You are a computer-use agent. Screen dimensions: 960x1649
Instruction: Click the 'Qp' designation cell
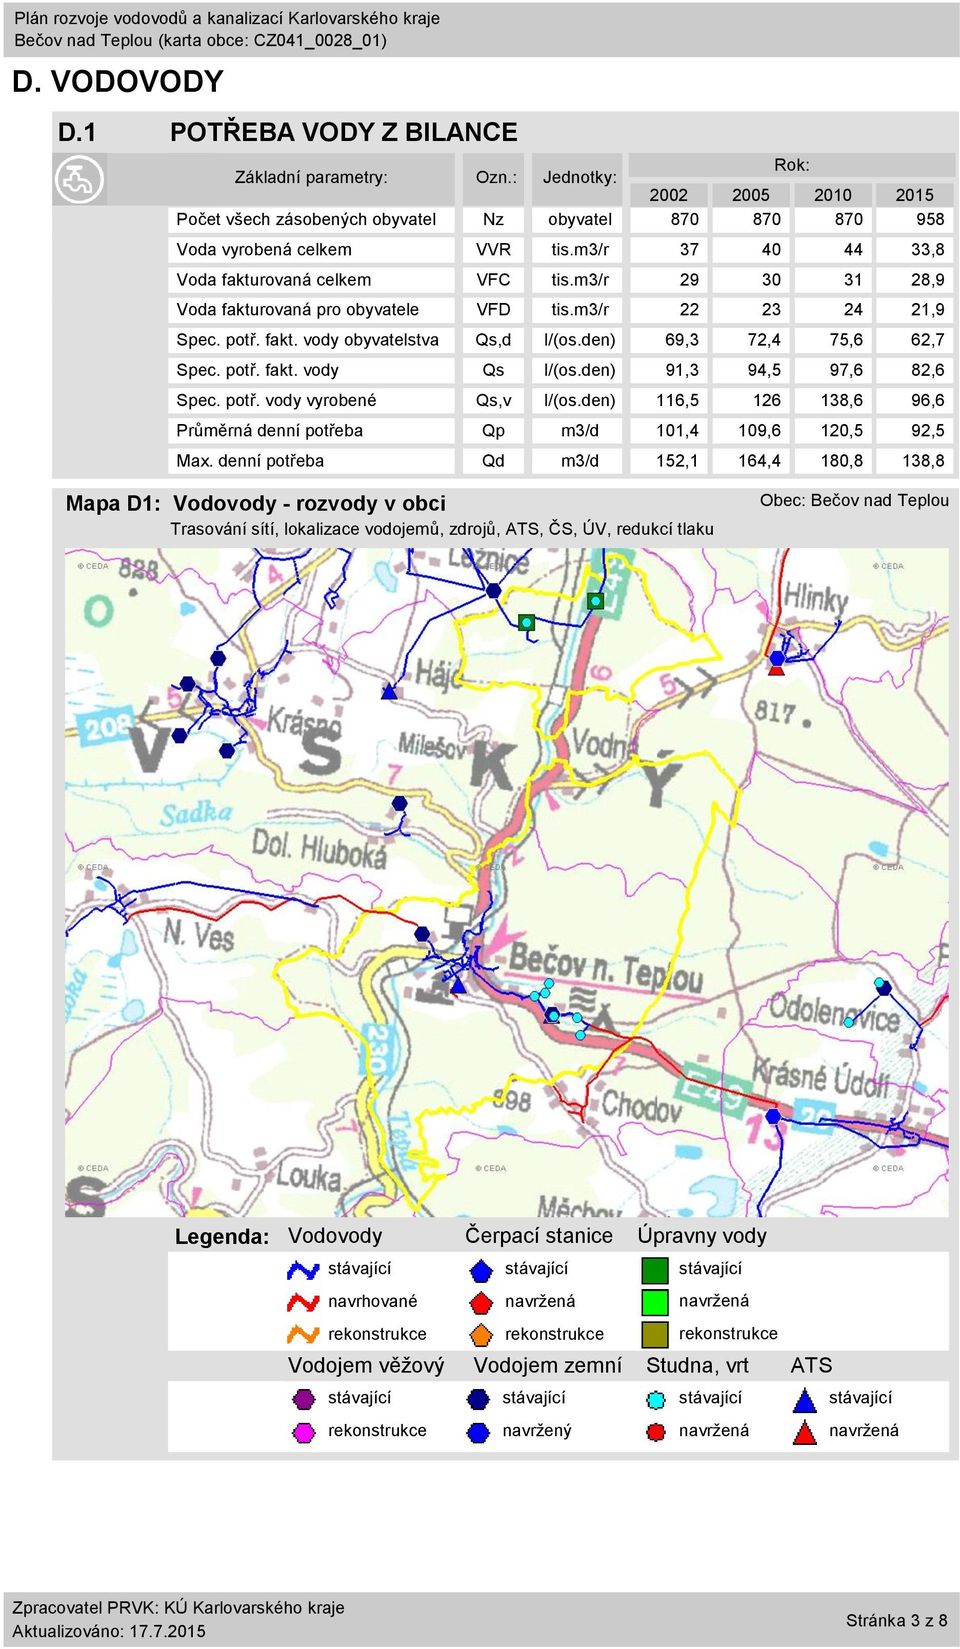click(493, 430)
